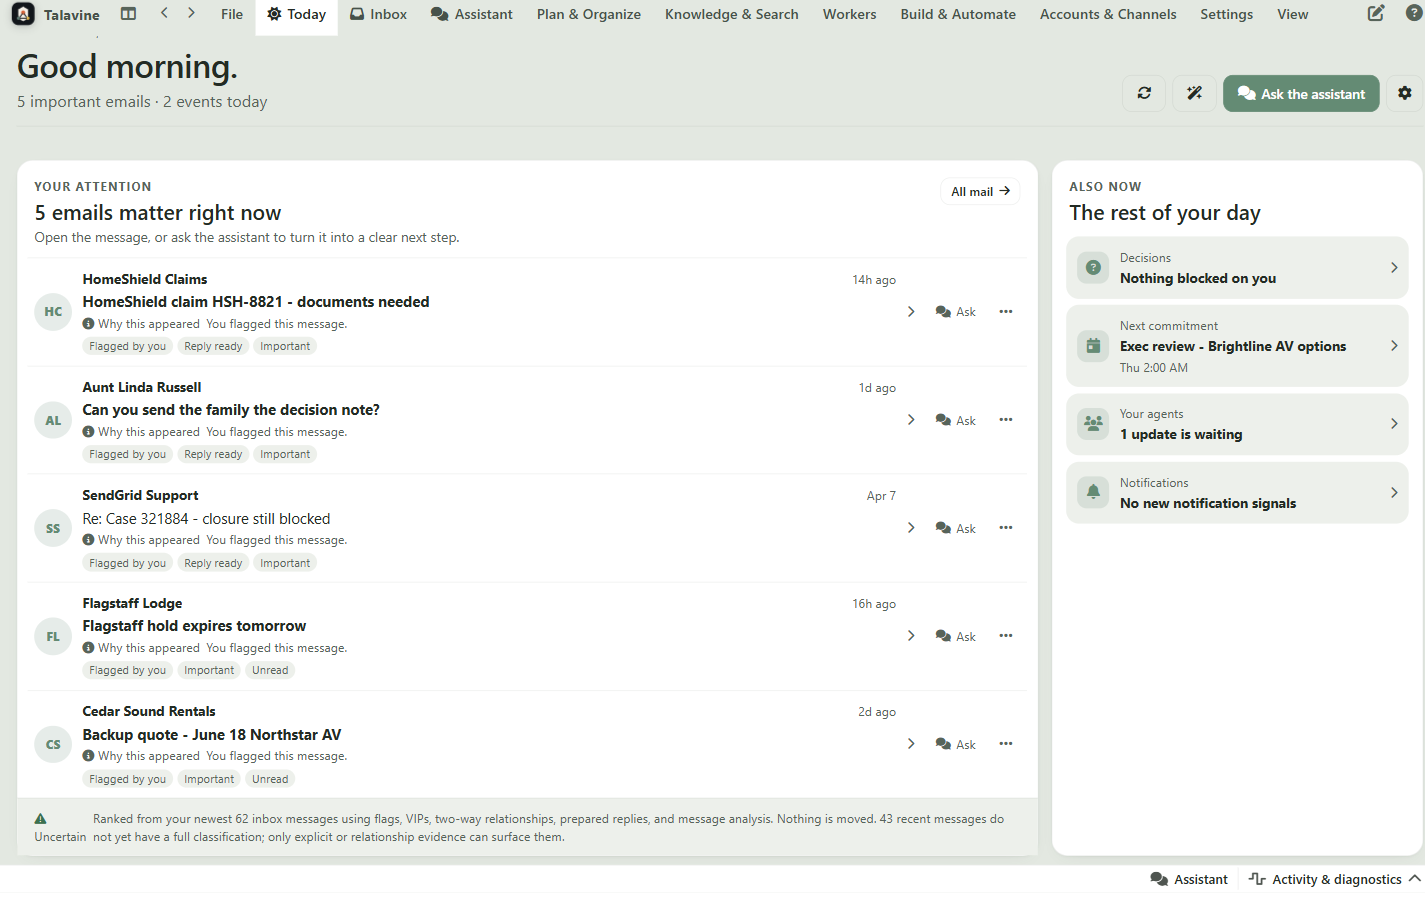This screenshot has width=1425, height=901.
Task: Open more options for HomeShield claim email
Action: [x=1006, y=312]
